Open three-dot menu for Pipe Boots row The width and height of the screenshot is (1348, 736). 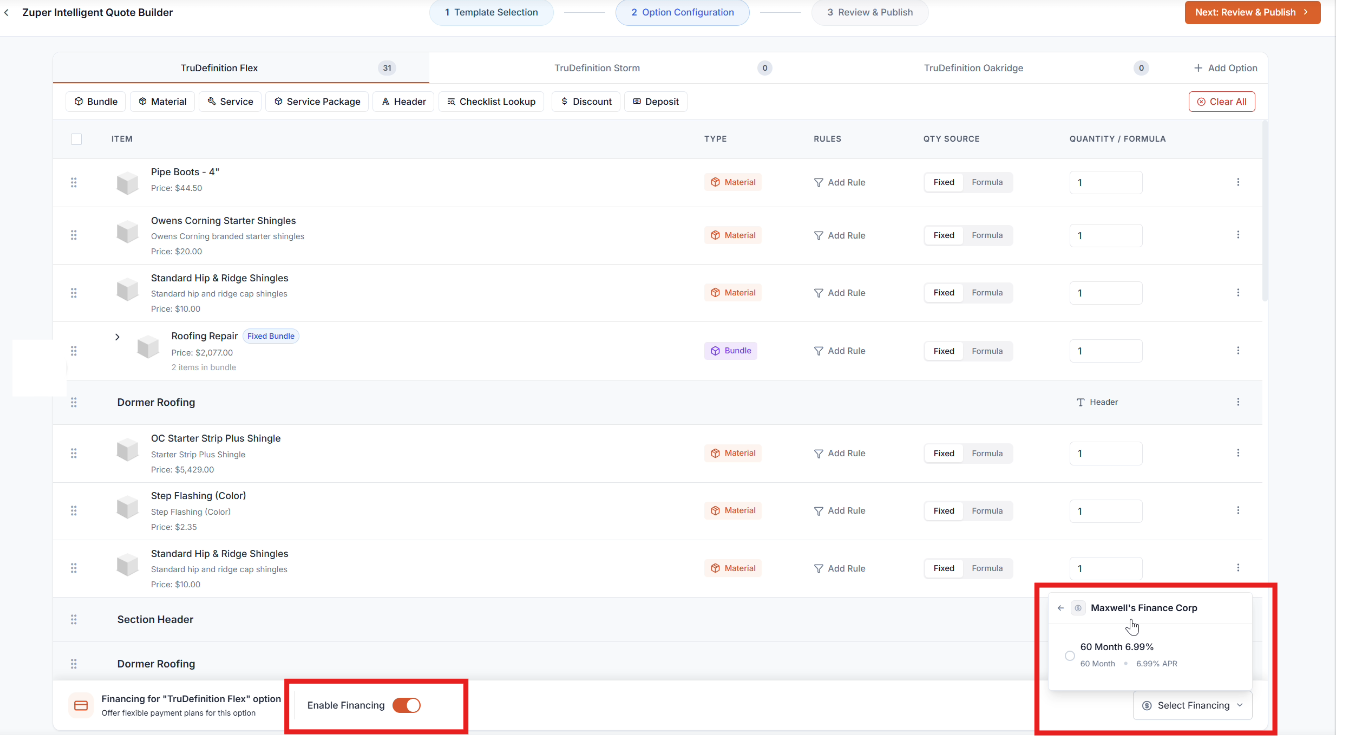click(x=1238, y=182)
